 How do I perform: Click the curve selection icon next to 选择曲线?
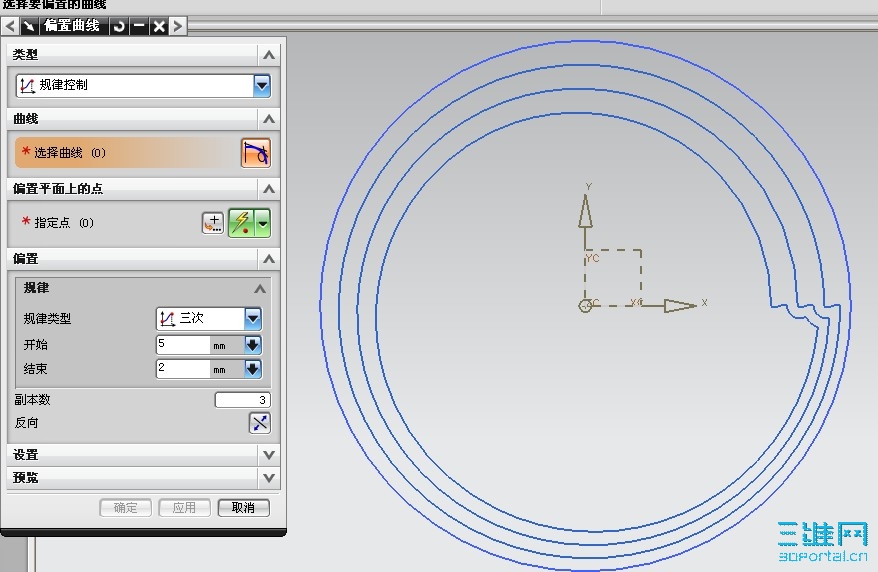pos(256,153)
